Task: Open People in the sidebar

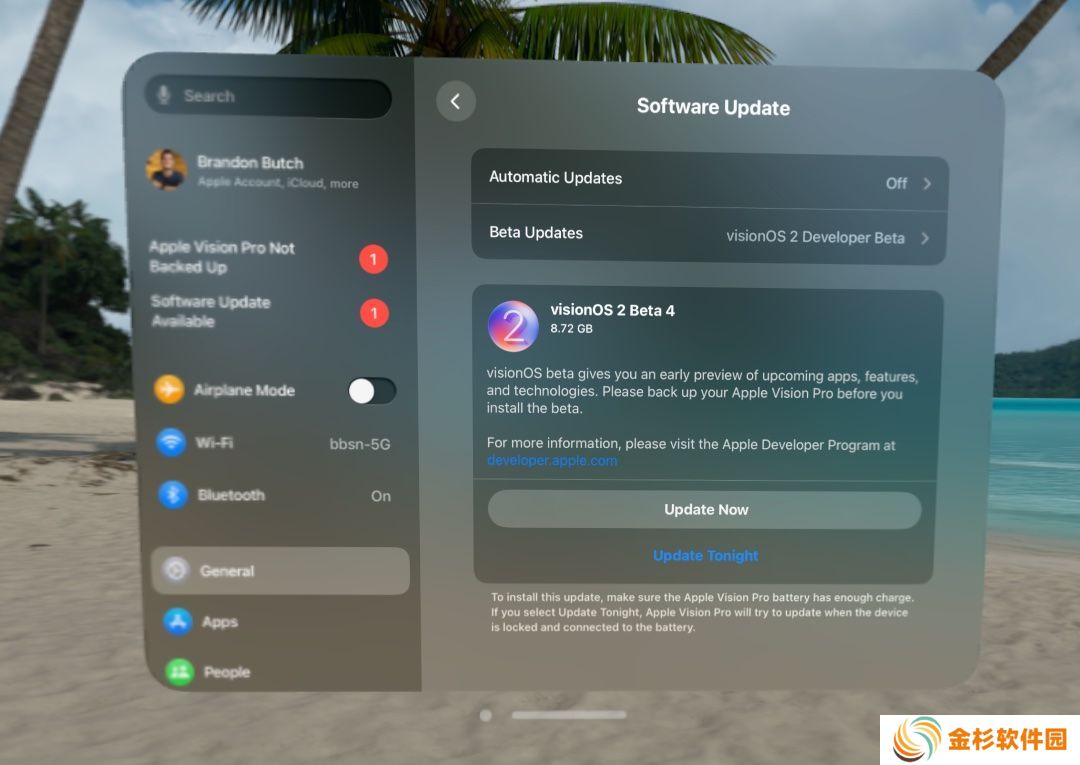Action: pyautogui.click(x=280, y=671)
